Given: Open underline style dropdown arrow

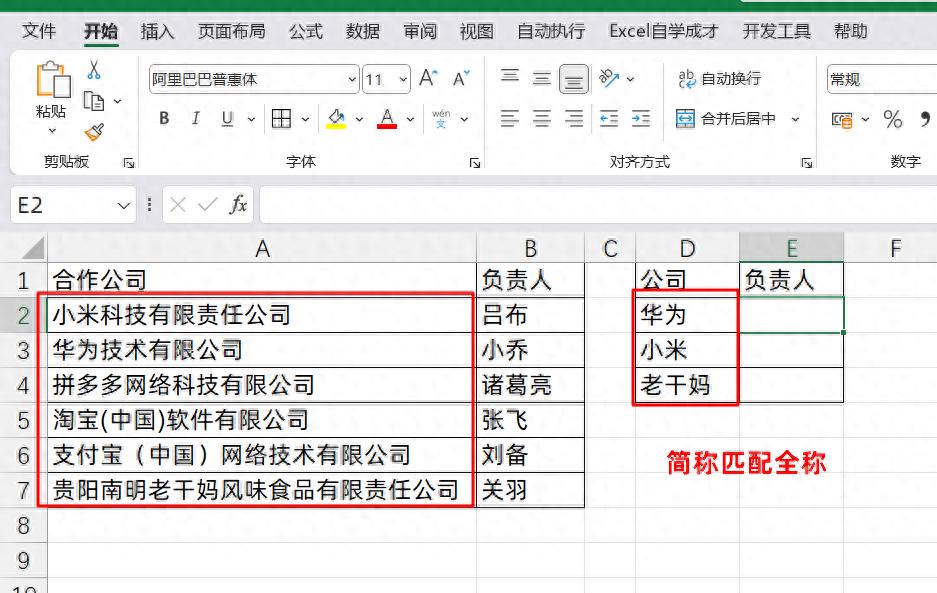Looking at the screenshot, I should pyautogui.click(x=252, y=119).
